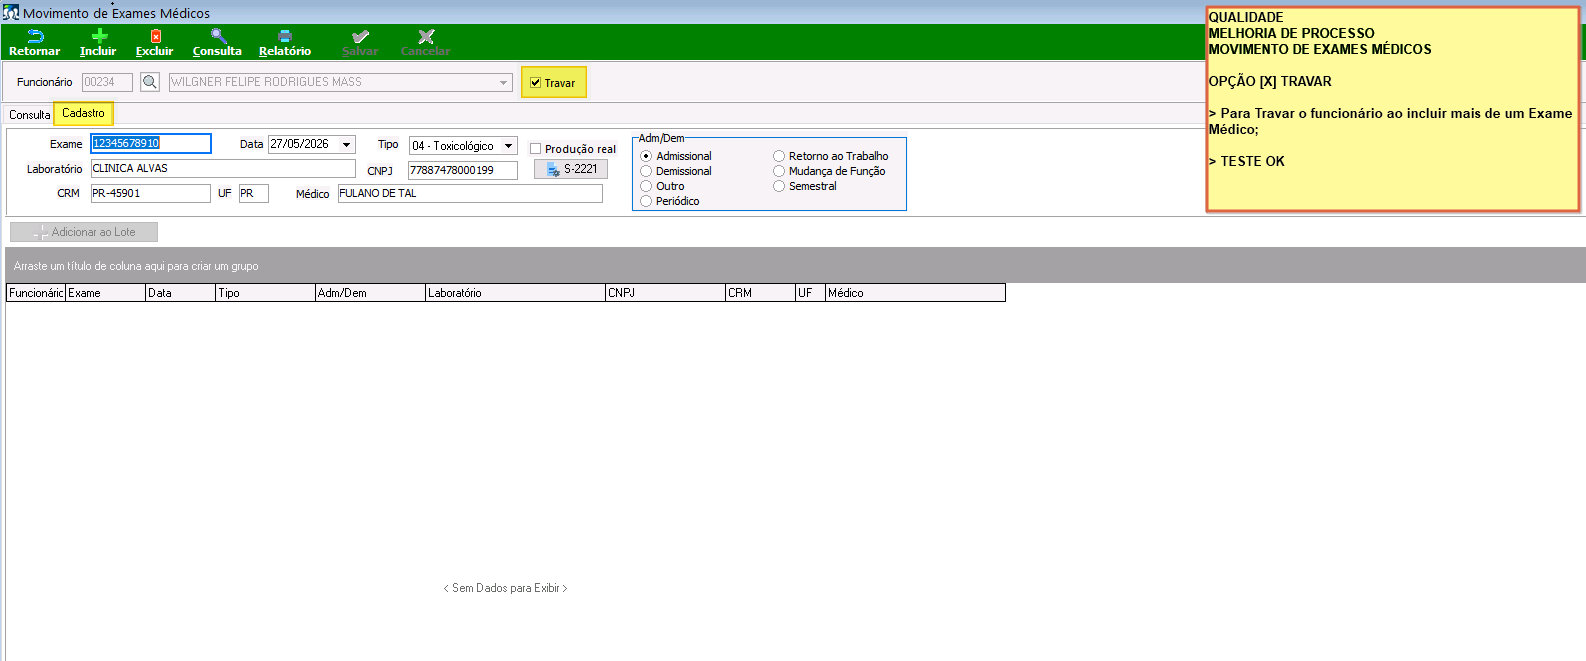Select Mudança de Função radio option
Viewport: 1586px width, 661px height.
pos(779,171)
